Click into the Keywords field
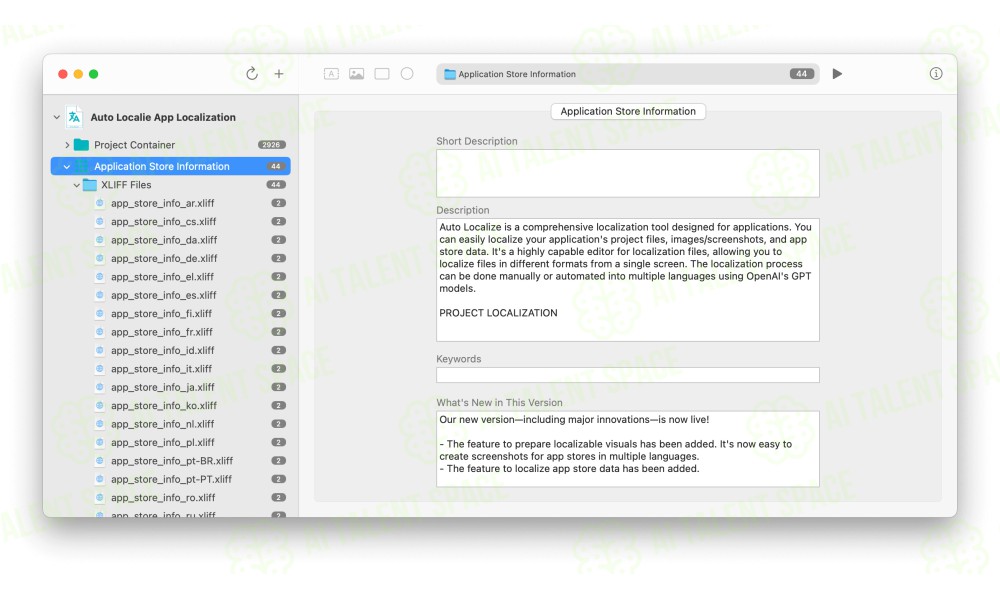The image size is (1000, 600). coord(628,375)
